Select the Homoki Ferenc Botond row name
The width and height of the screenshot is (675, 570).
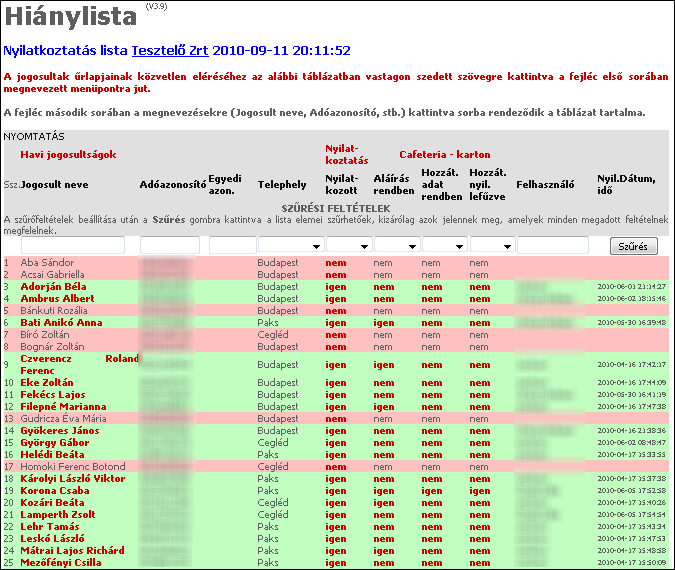coord(73,467)
